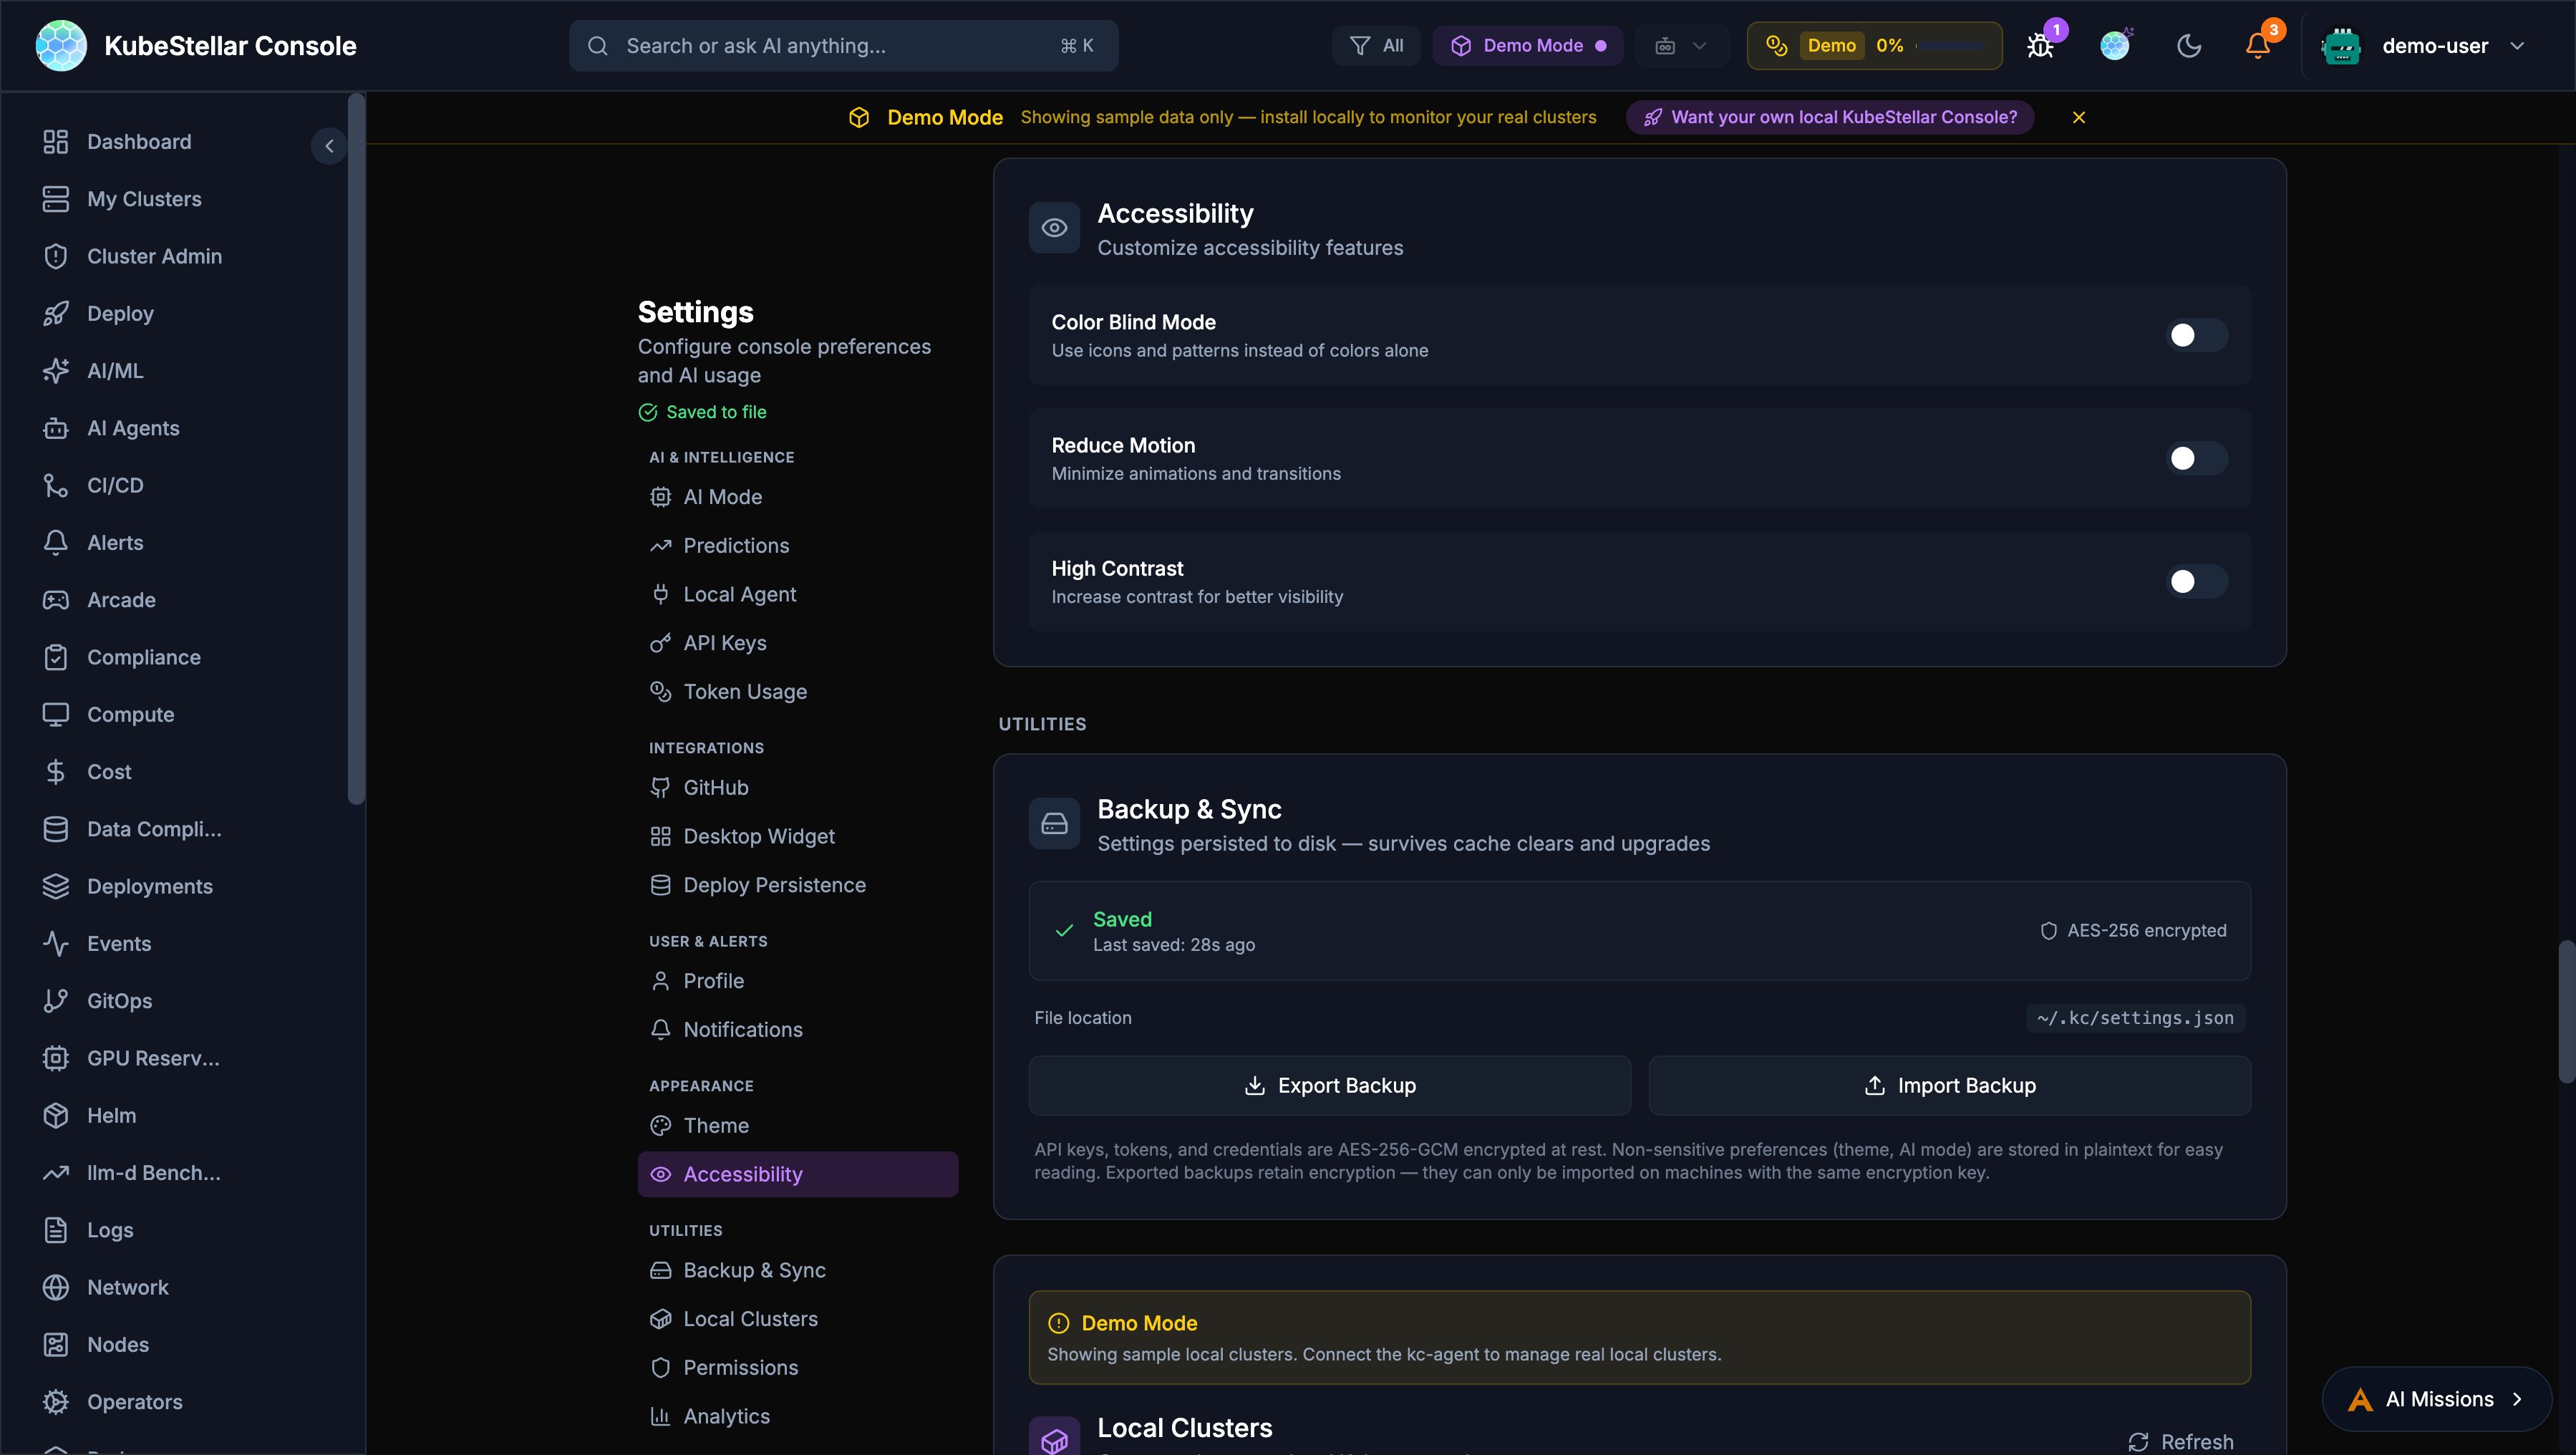Click the Export Backup button
The width and height of the screenshot is (2576, 1455).
pyautogui.click(x=1329, y=1085)
